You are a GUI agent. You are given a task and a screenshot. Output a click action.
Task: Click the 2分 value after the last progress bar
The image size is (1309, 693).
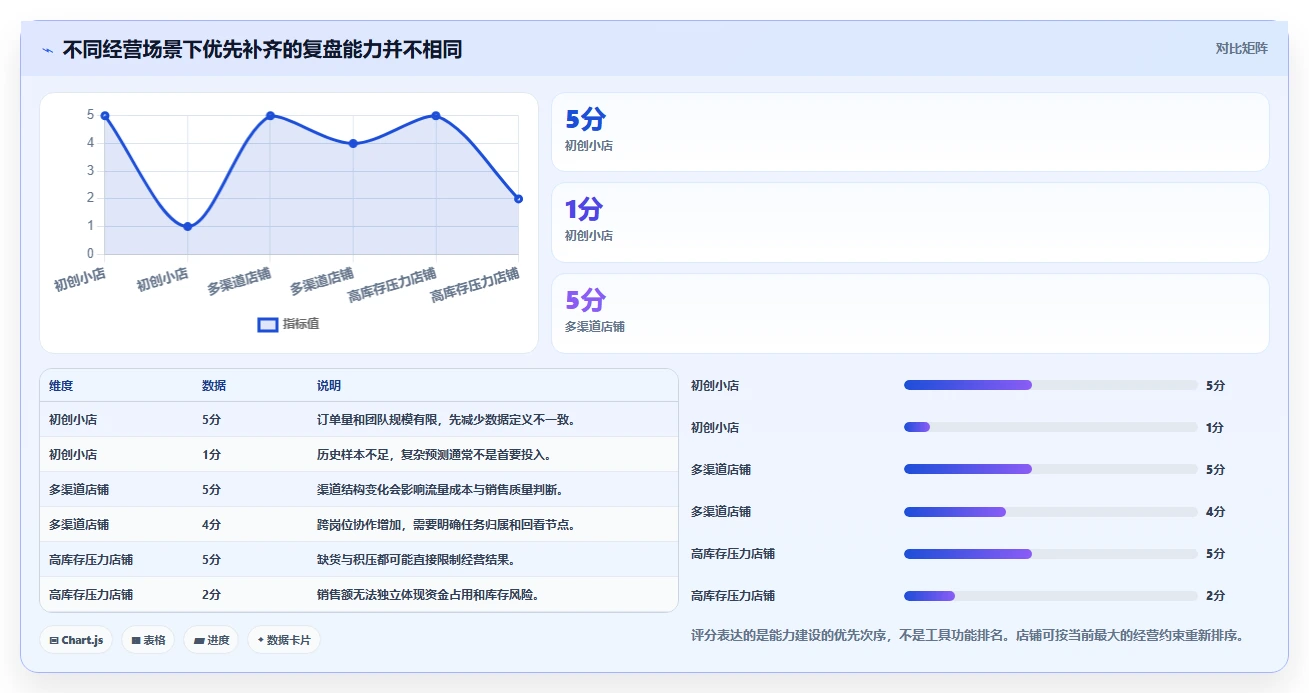click(1215, 595)
